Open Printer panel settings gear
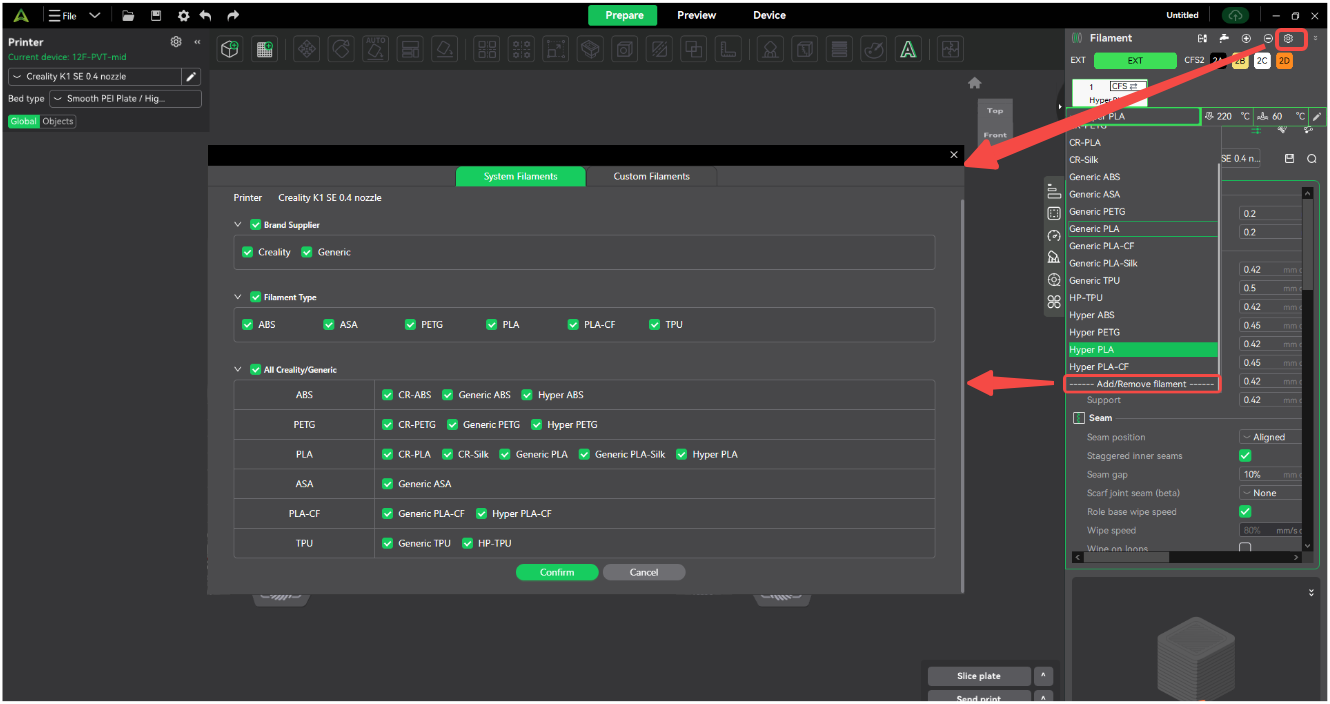 [176, 42]
